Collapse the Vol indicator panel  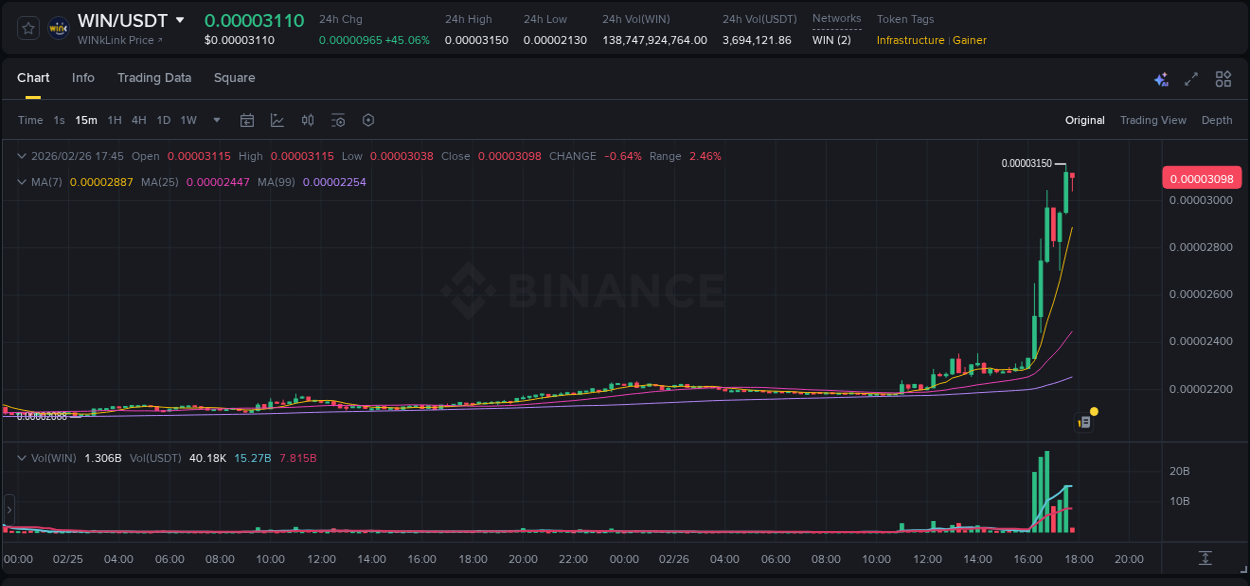pos(20,458)
